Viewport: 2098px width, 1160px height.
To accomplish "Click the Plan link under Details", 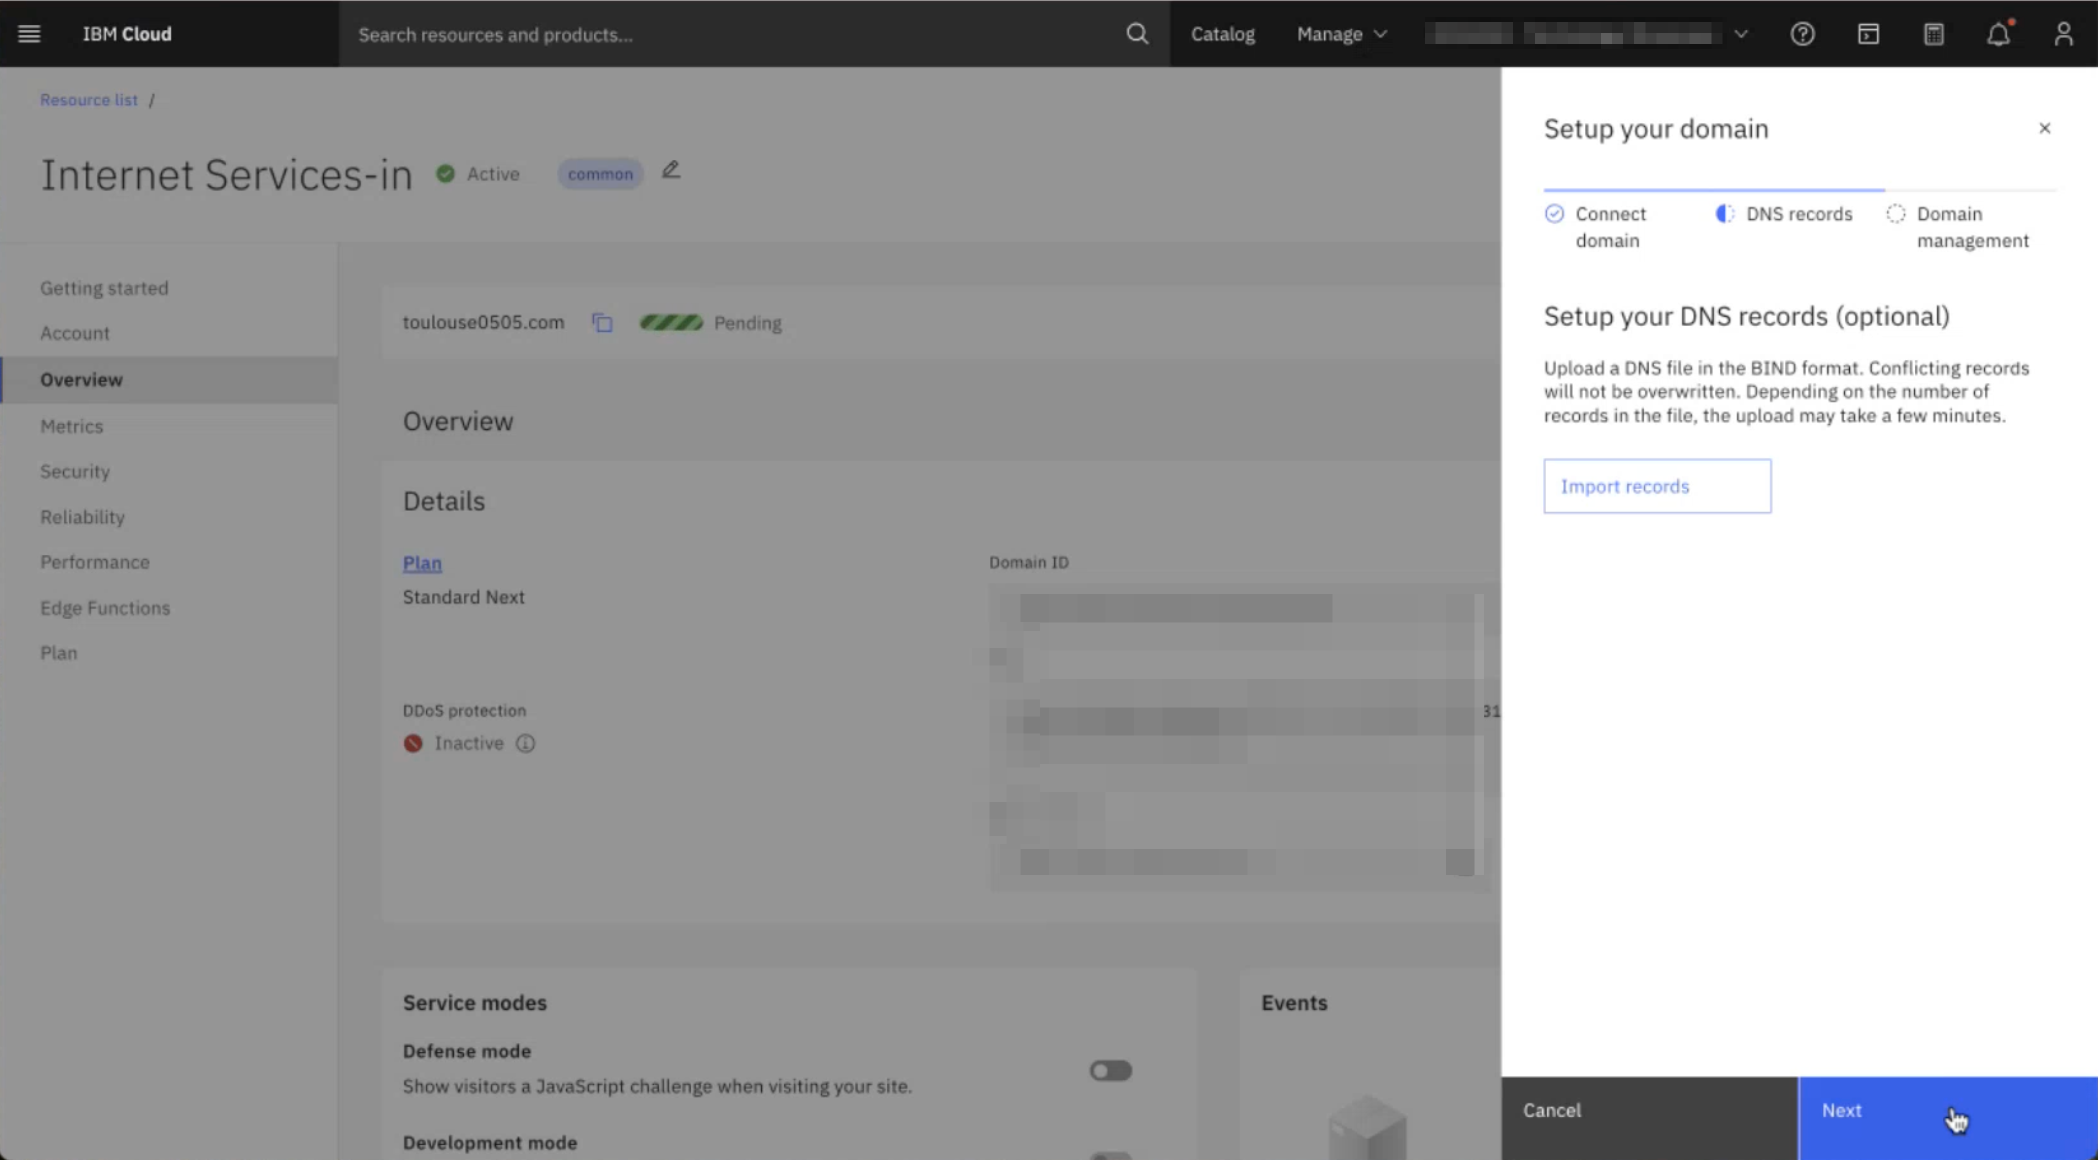I will pyautogui.click(x=422, y=563).
